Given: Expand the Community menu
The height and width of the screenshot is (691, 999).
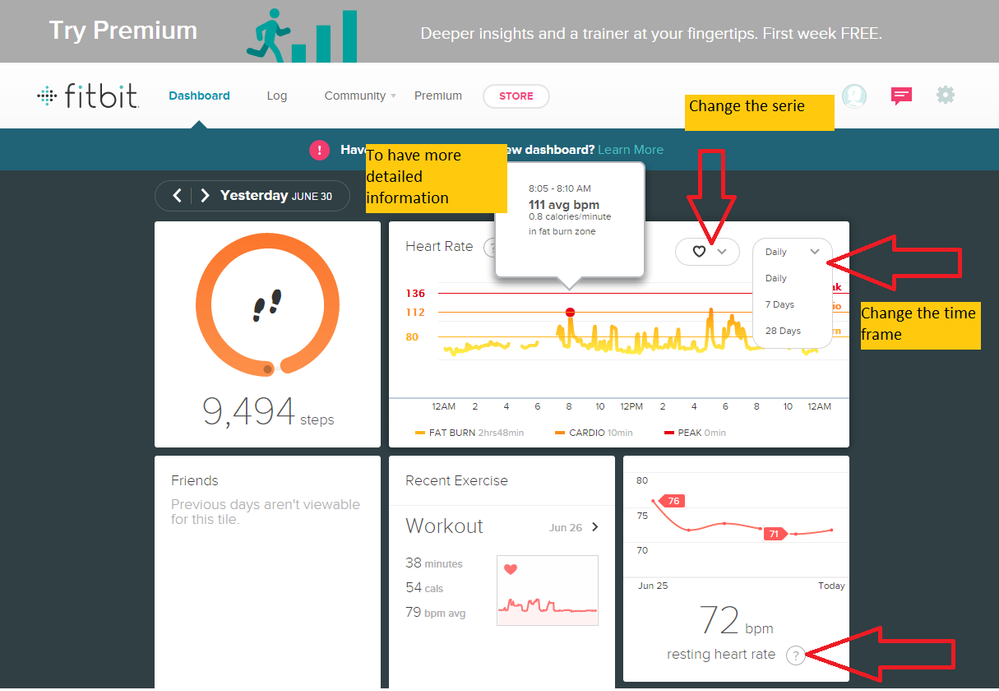Looking at the screenshot, I should (360, 96).
